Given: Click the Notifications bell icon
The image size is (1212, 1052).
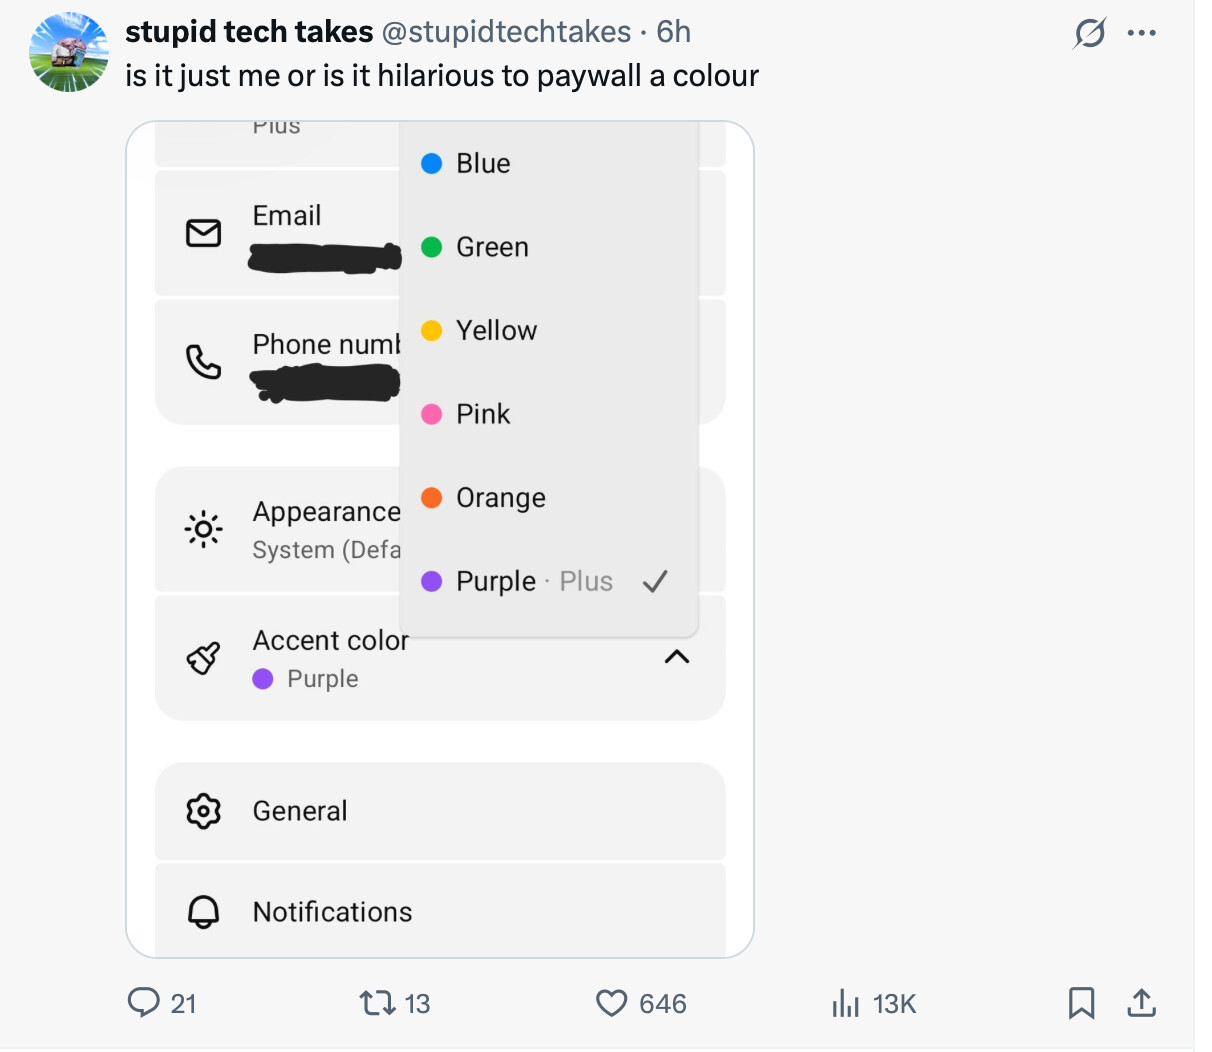Looking at the screenshot, I should (x=203, y=911).
